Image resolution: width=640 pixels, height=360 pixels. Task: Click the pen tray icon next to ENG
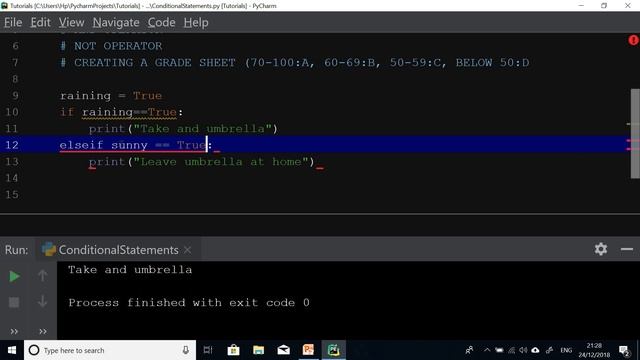(x=549, y=350)
